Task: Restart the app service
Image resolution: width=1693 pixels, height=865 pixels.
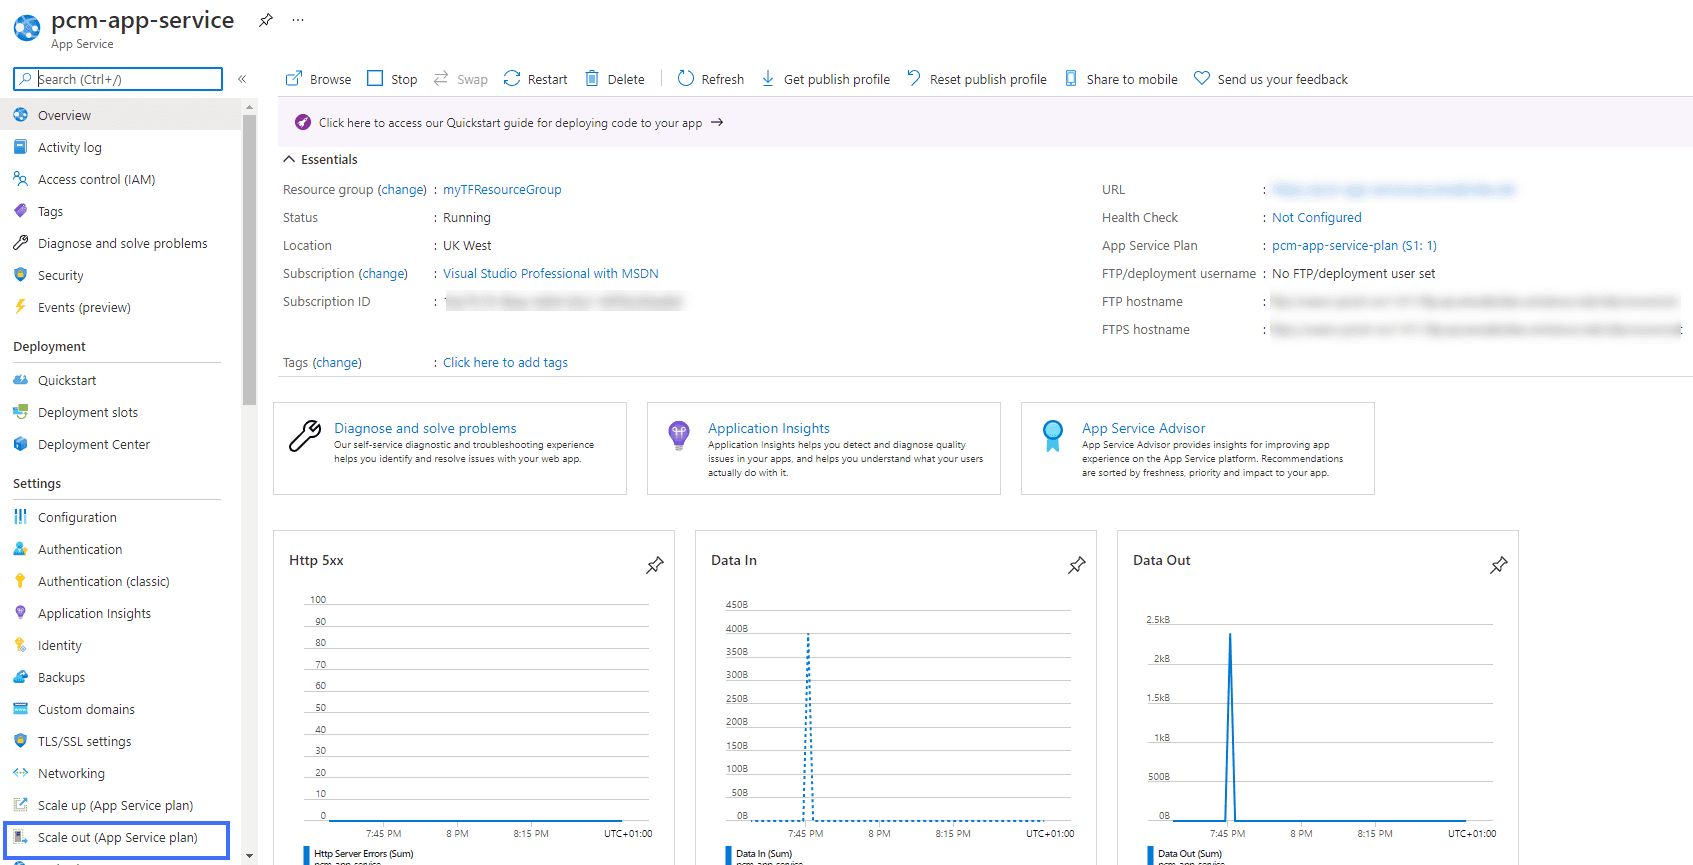Action: pyautogui.click(x=535, y=79)
